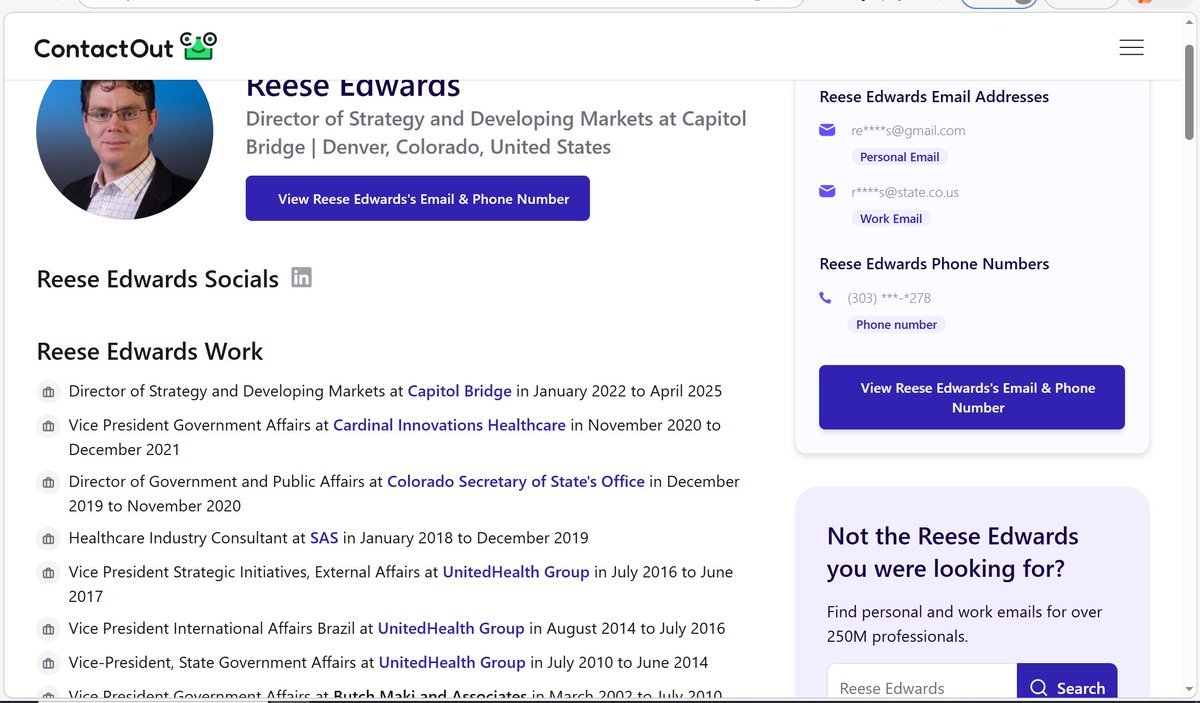Image resolution: width=1200 pixels, height=703 pixels.
Task: Click the View Email & Phone Number button under name
Action: click(418, 198)
